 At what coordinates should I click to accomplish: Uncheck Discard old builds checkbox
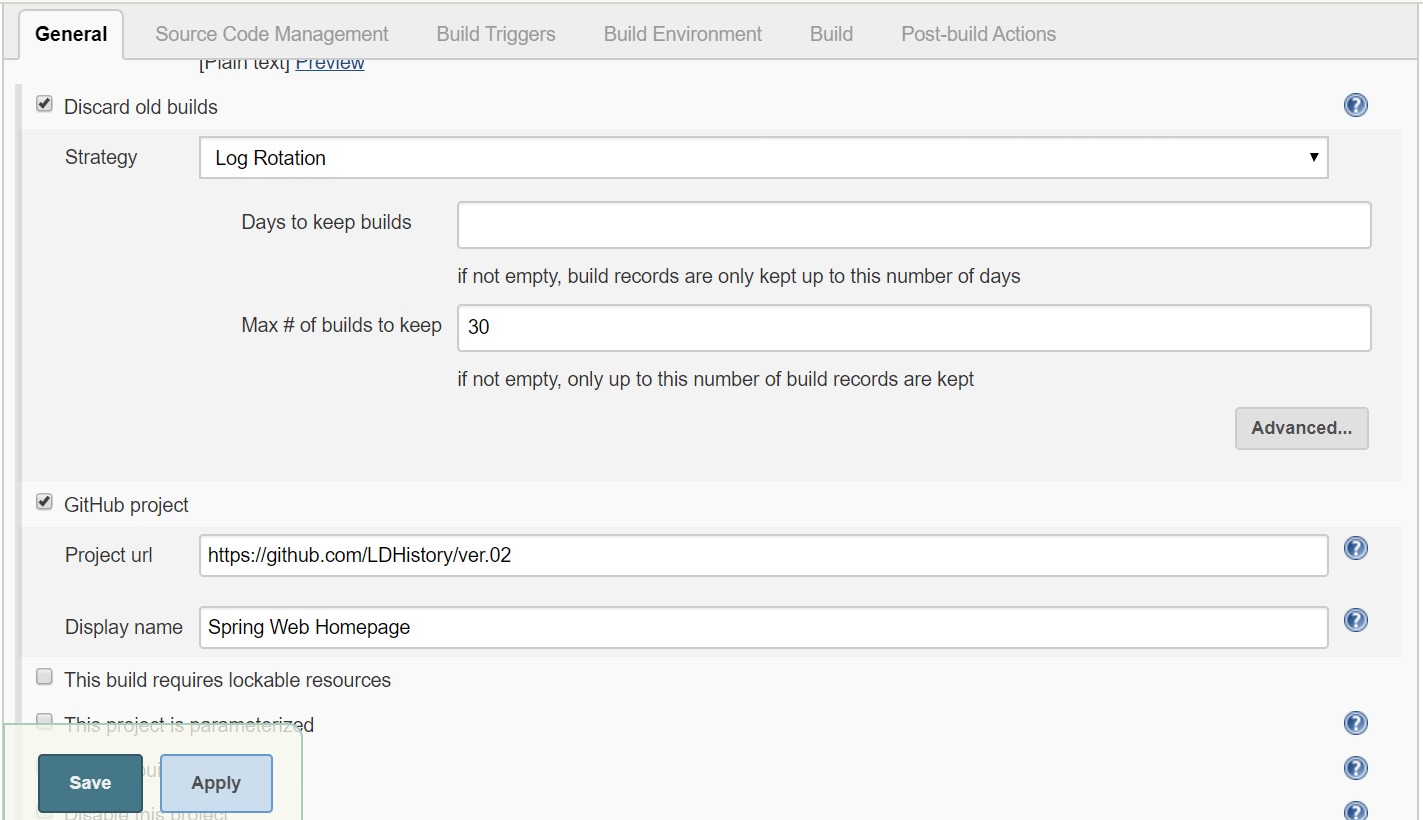tap(44, 104)
